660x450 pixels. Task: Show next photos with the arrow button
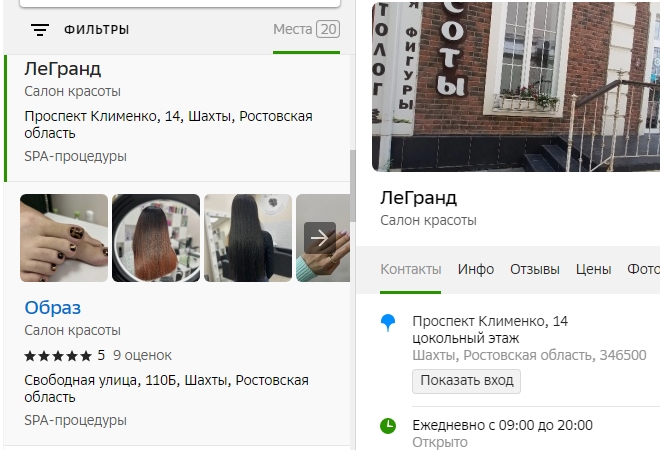click(320, 238)
